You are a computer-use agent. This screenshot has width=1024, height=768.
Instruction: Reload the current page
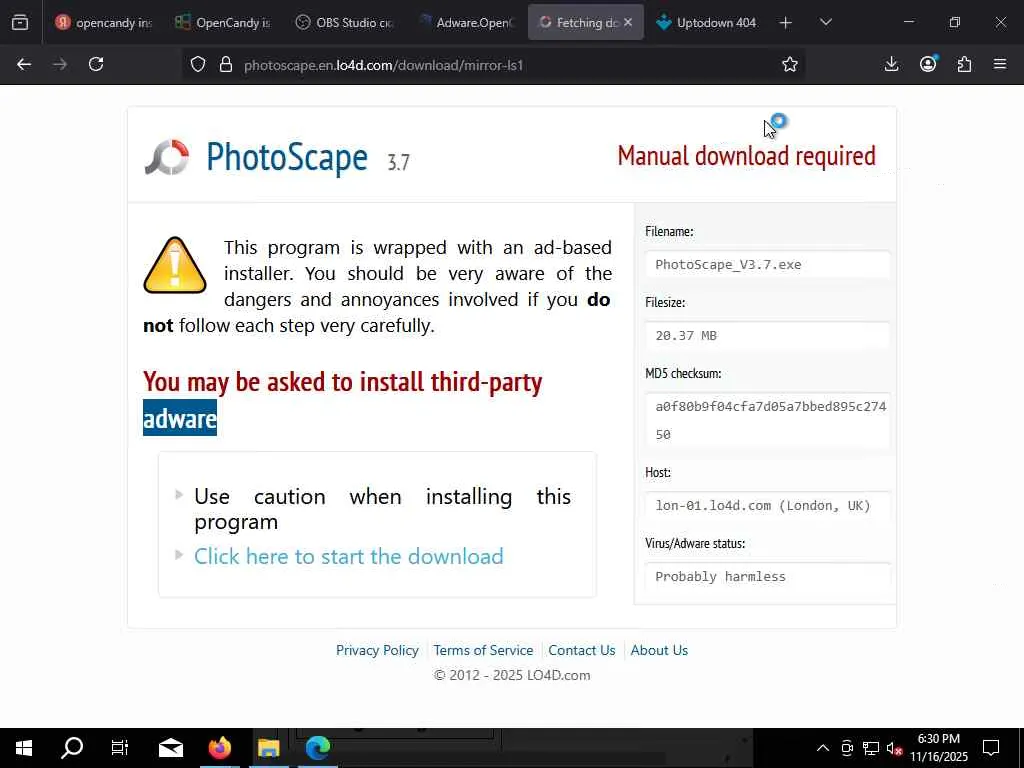[96, 64]
